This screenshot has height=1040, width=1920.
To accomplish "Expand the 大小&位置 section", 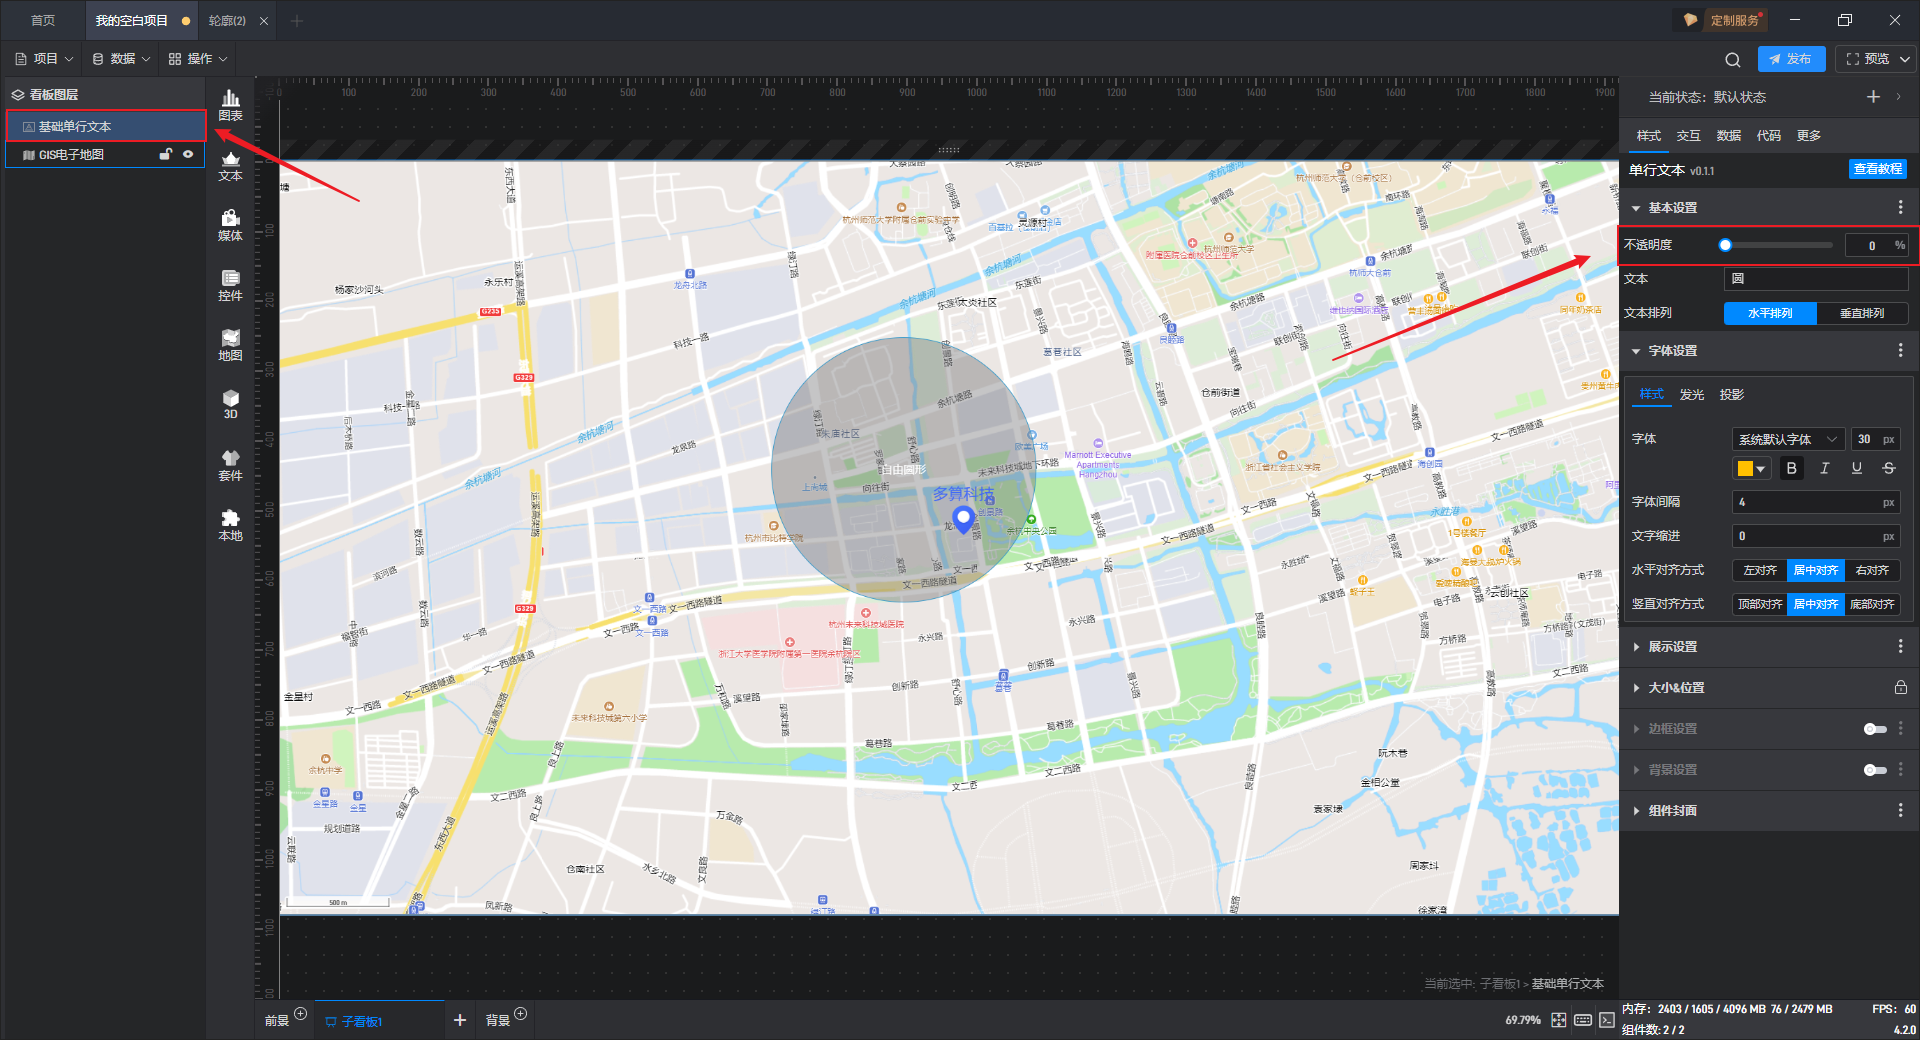I will tap(1636, 688).
